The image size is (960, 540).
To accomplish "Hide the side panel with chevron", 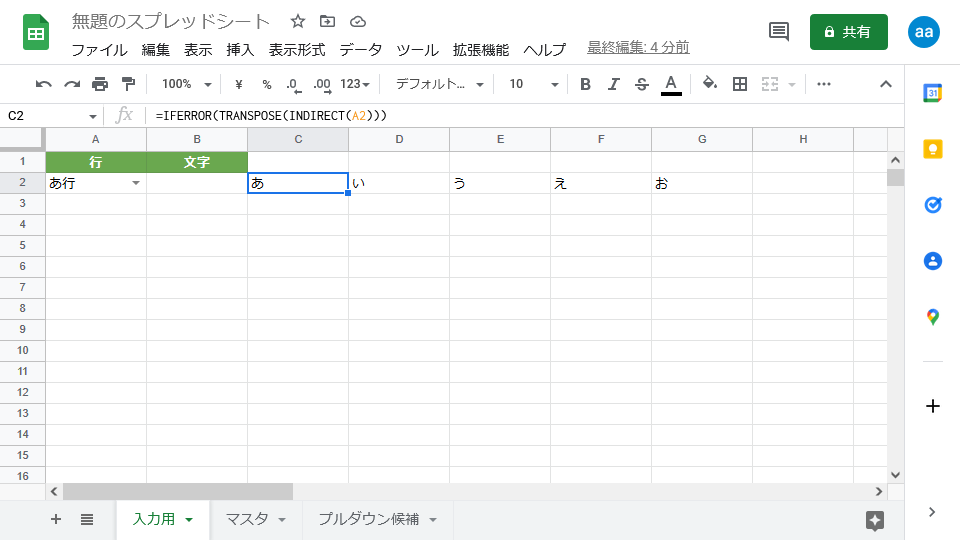I will click(932, 512).
